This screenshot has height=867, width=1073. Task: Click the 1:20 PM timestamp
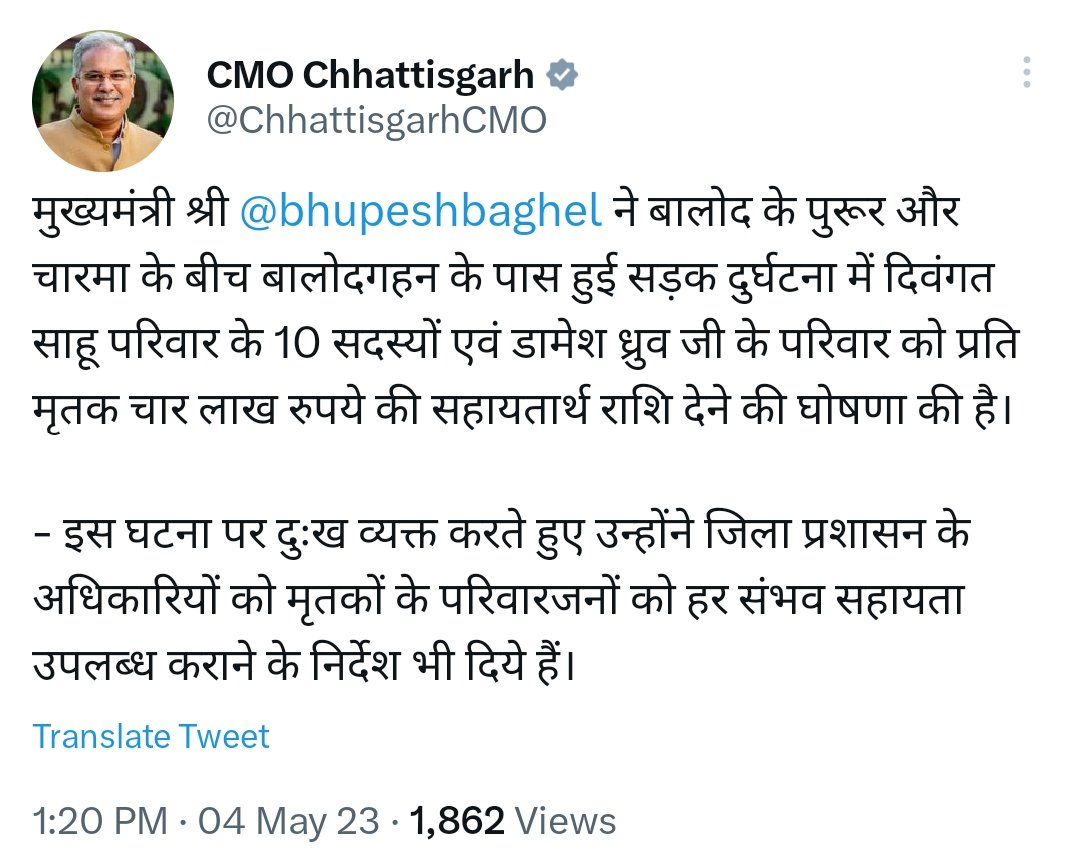100,822
